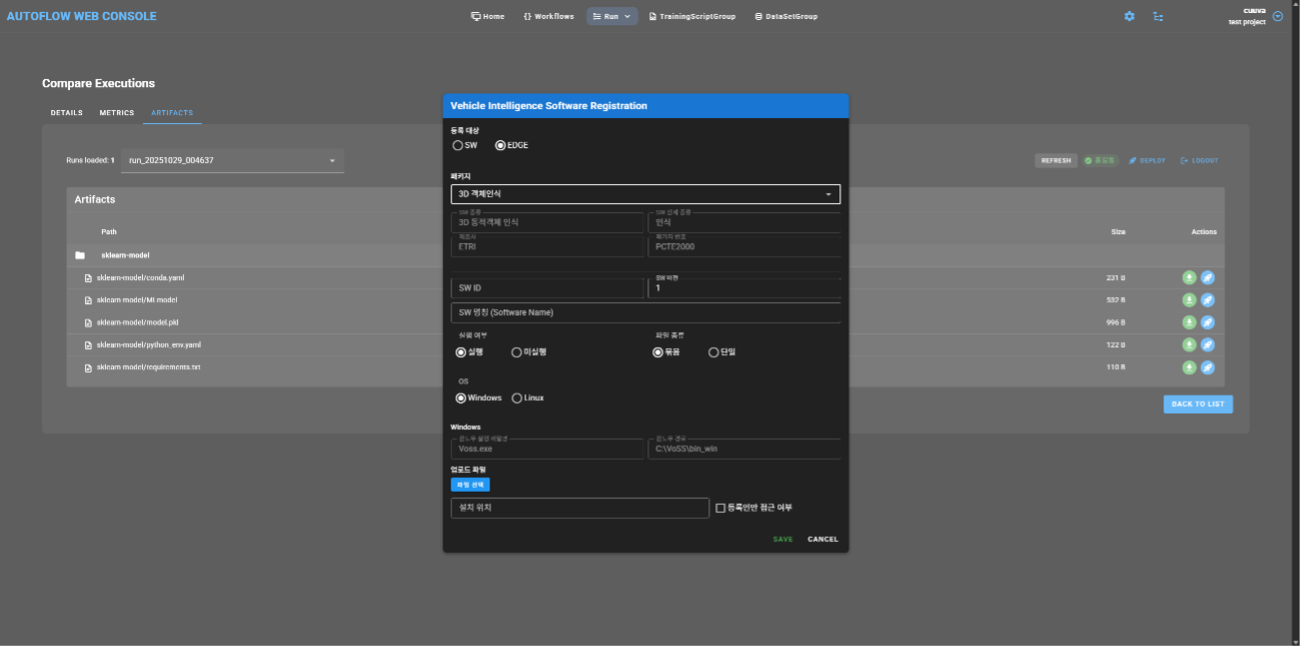Image resolution: width=1304 pixels, height=650 pixels.
Task: Click the SW ID input field
Action: [x=547, y=288]
